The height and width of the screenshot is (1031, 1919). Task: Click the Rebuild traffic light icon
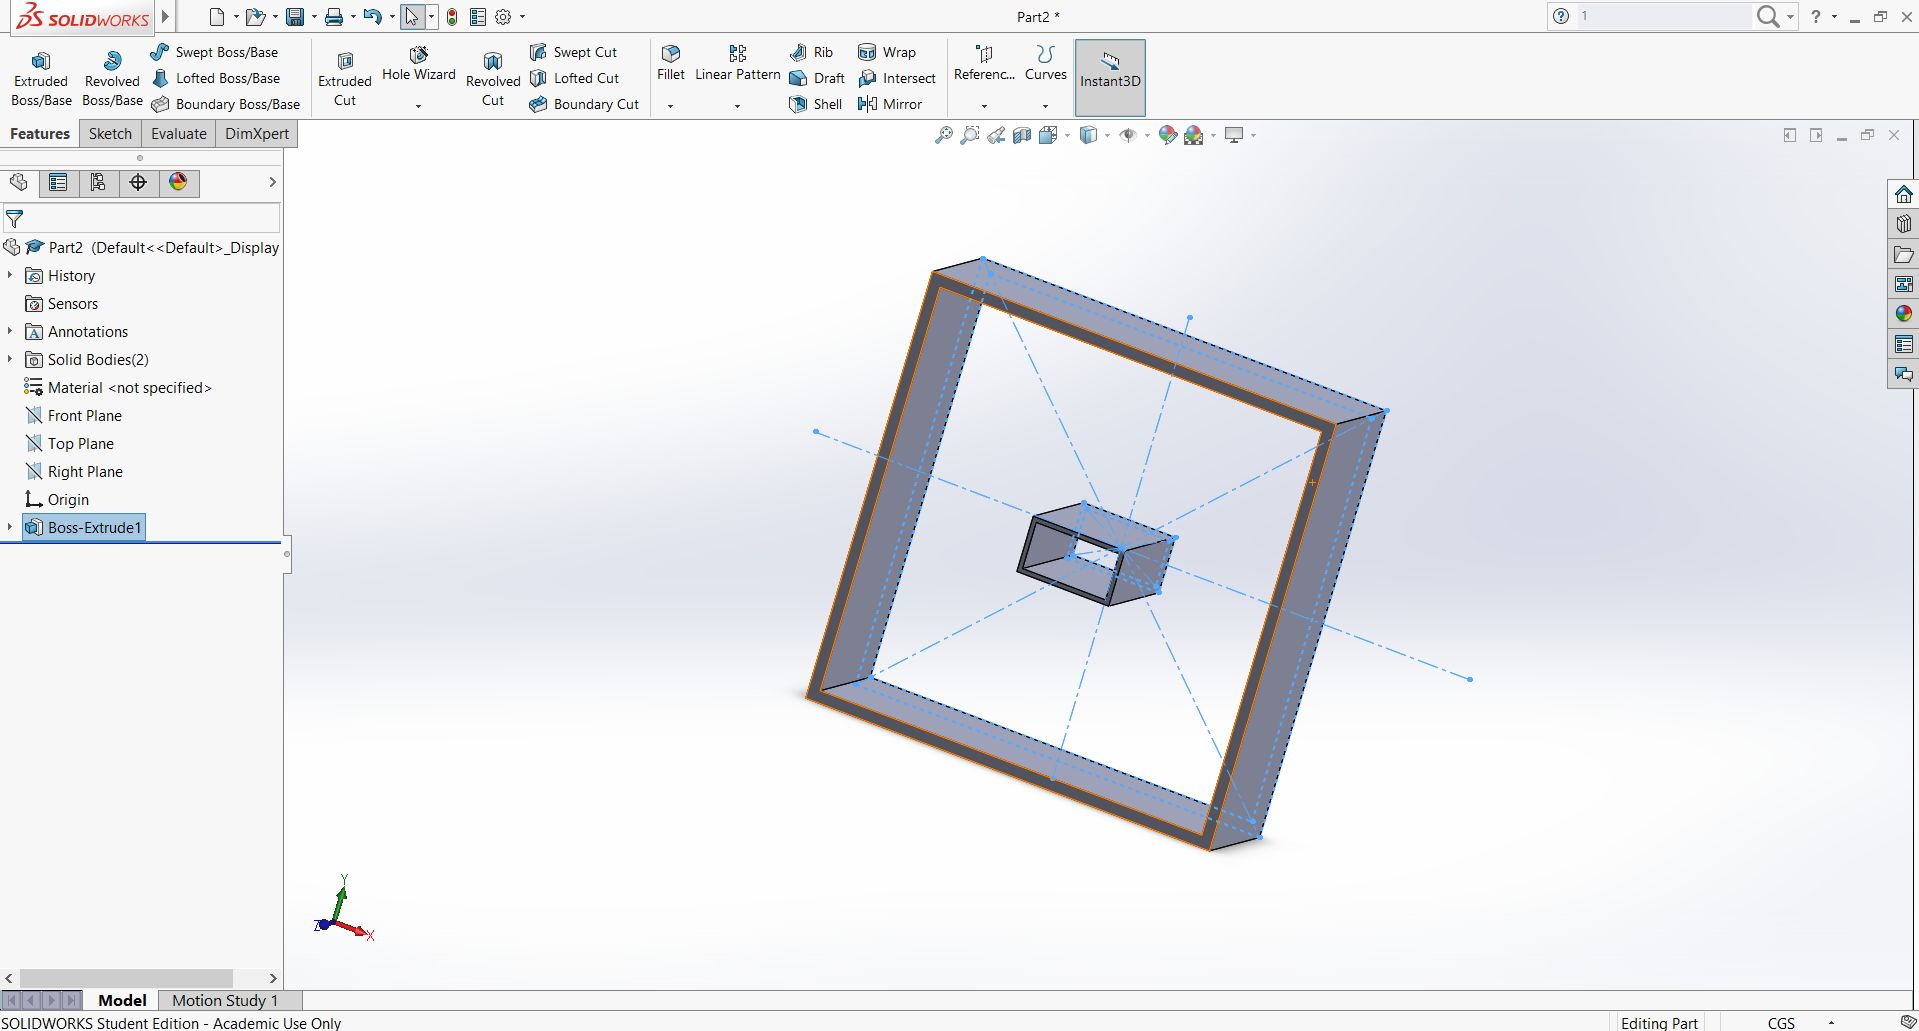452,17
